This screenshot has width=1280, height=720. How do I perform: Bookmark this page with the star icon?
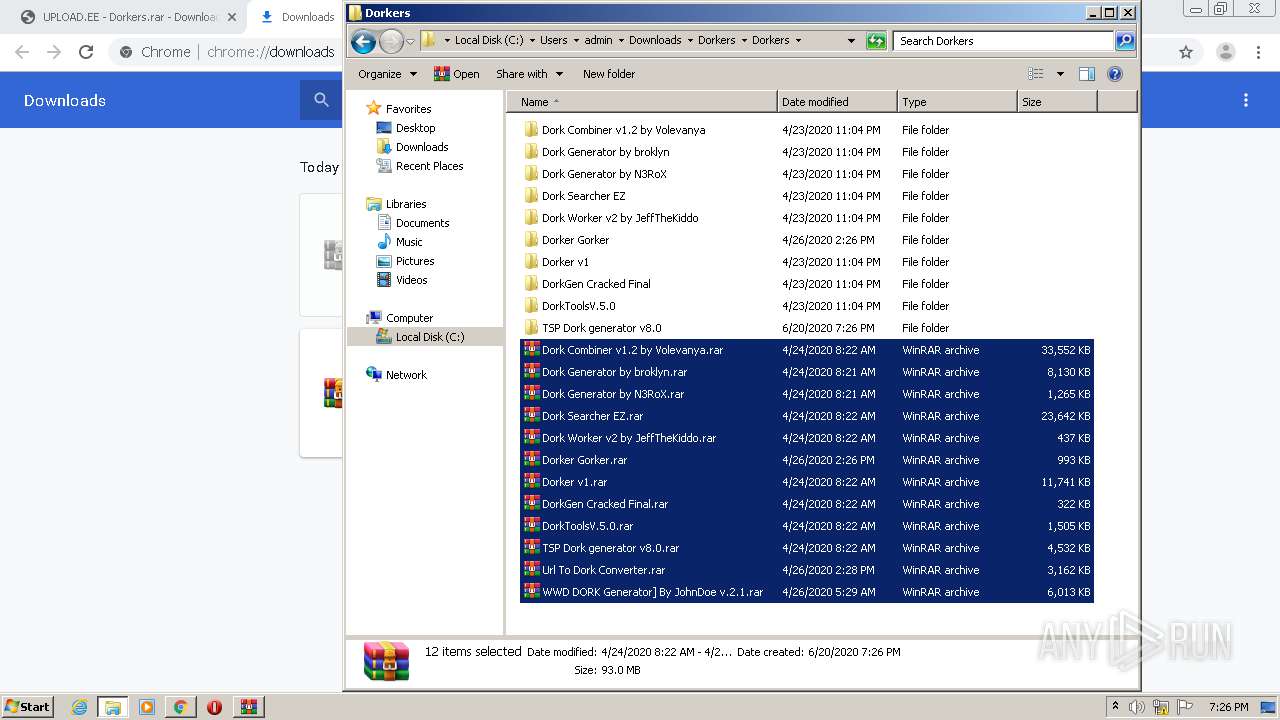click(1186, 52)
